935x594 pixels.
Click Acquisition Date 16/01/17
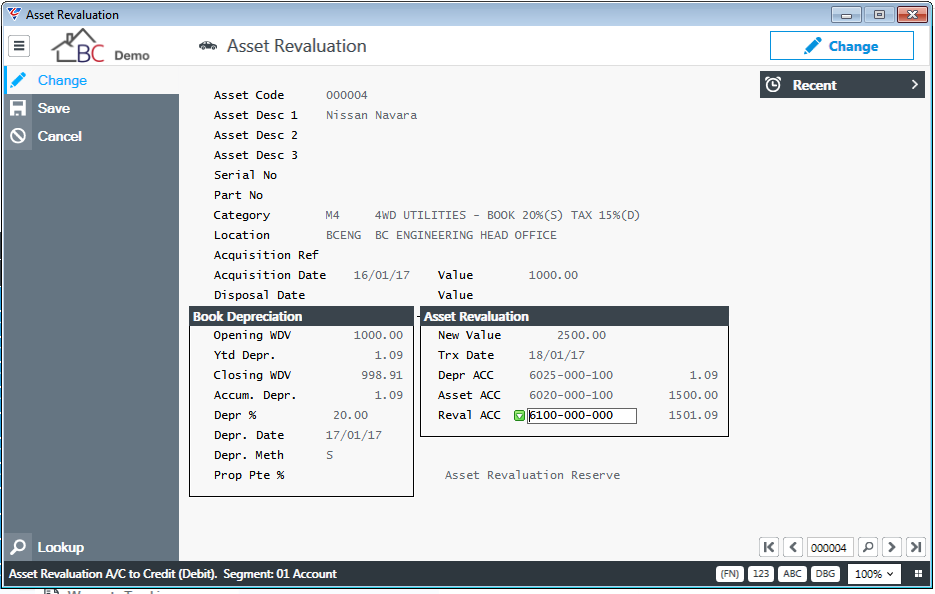pyautogui.click(x=382, y=275)
